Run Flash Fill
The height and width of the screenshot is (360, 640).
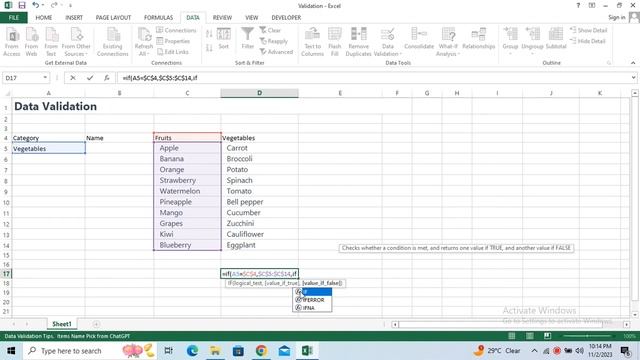[335, 42]
